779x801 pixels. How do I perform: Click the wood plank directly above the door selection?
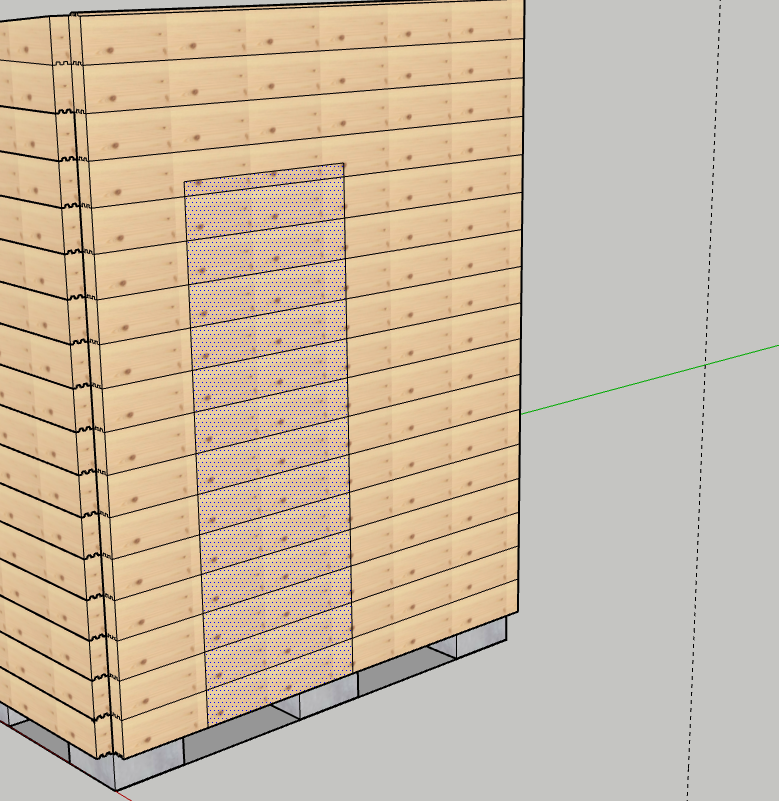click(265, 150)
